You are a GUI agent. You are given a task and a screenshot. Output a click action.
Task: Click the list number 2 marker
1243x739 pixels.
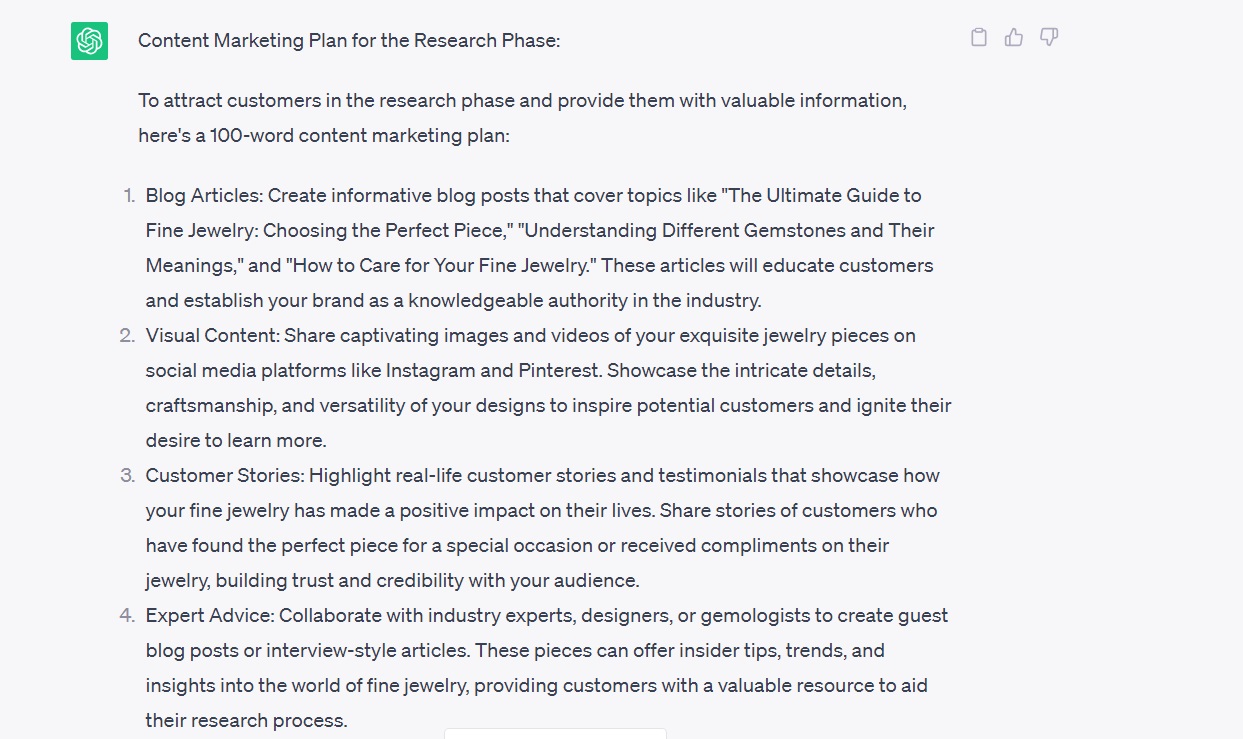[x=127, y=336]
